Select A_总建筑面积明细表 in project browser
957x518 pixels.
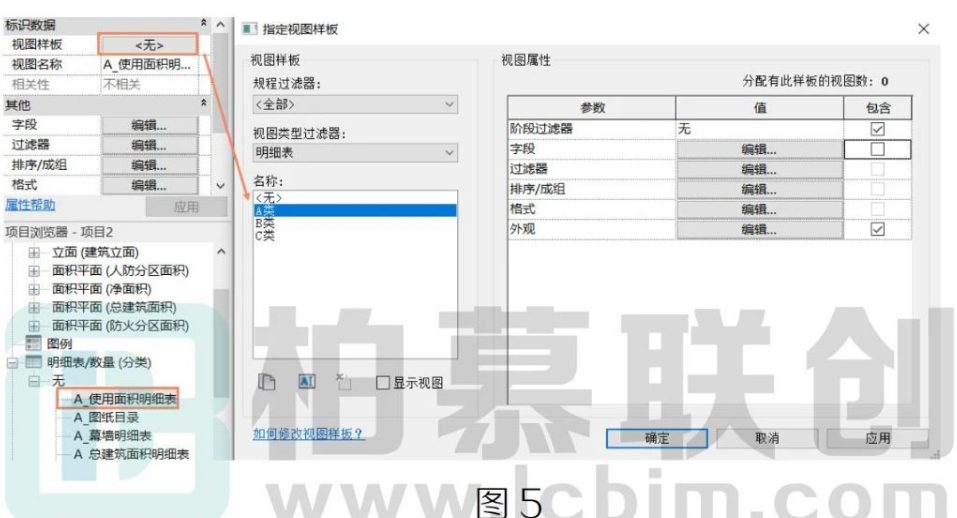coord(131,454)
